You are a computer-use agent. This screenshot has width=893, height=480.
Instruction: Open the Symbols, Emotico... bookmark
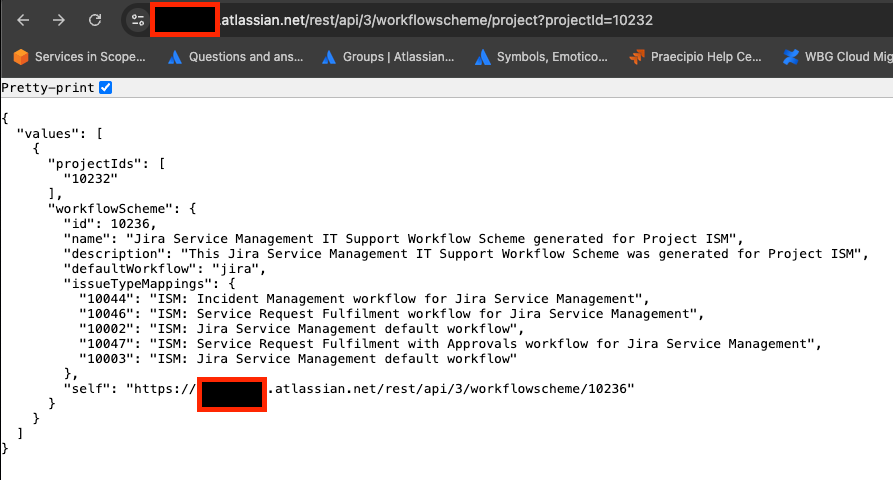(x=542, y=57)
